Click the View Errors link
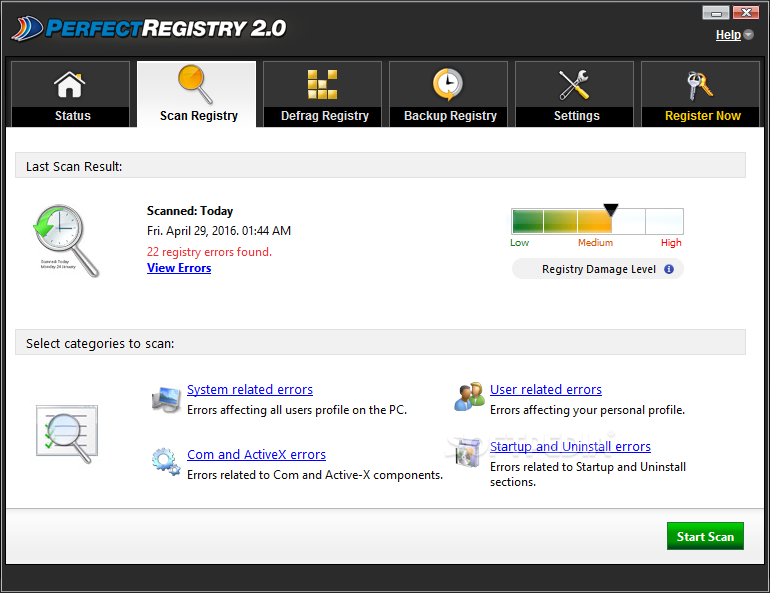Image resolution: width=770 pixels, height=593 pixels. coord(179,268)
